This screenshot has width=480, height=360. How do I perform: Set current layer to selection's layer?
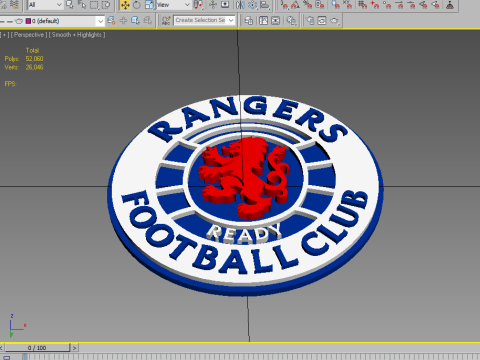point(148,21)
